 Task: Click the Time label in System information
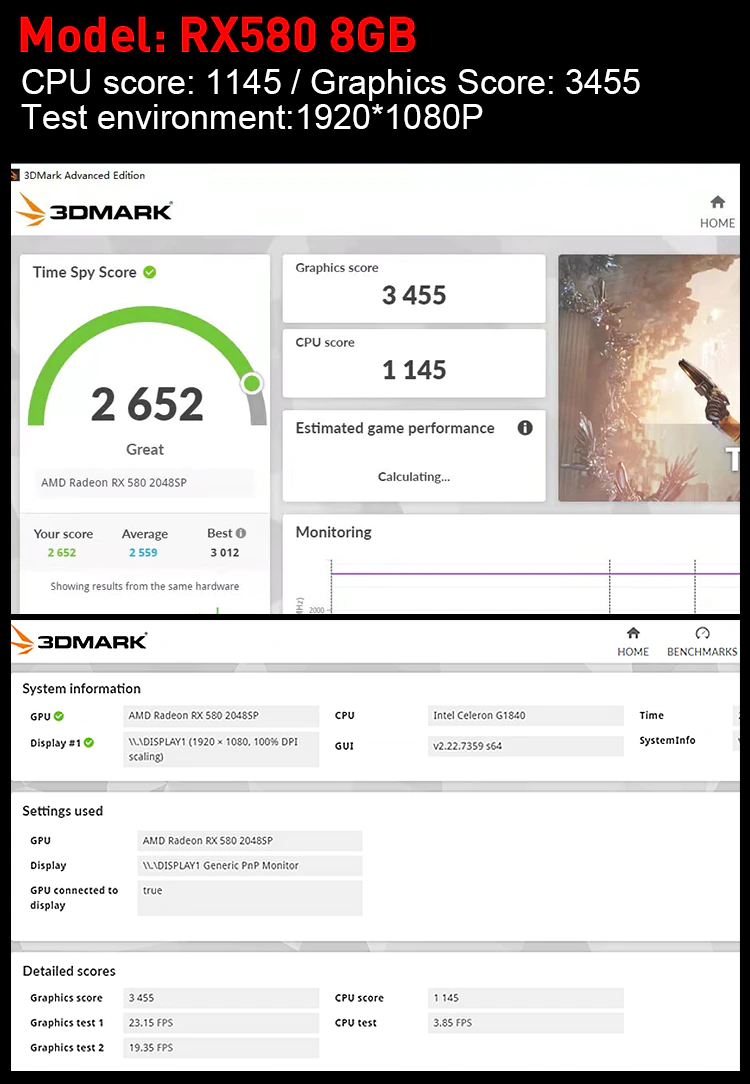pyautogui.click(x=651, y=716)
